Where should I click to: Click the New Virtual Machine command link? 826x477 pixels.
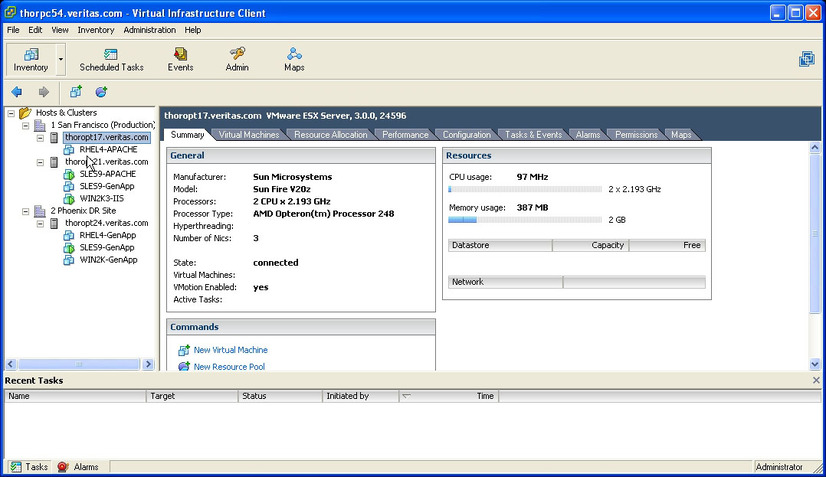230,350
